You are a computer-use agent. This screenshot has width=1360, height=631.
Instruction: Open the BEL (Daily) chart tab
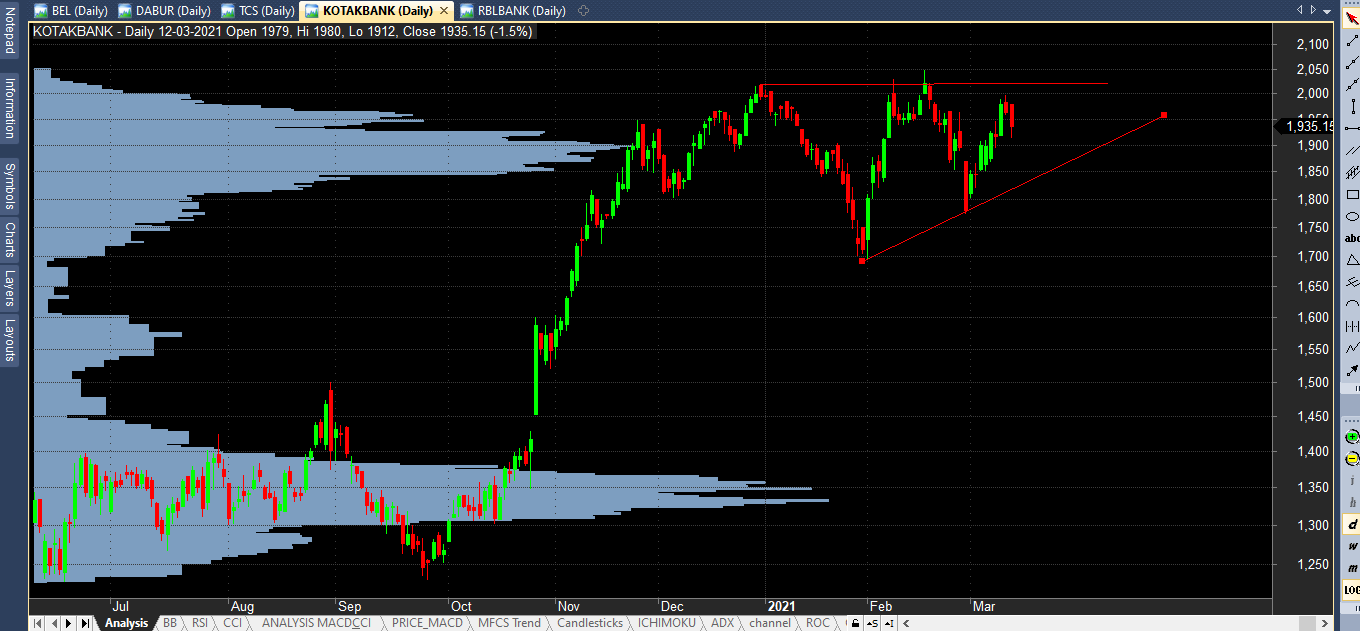[x=72, y=10]
